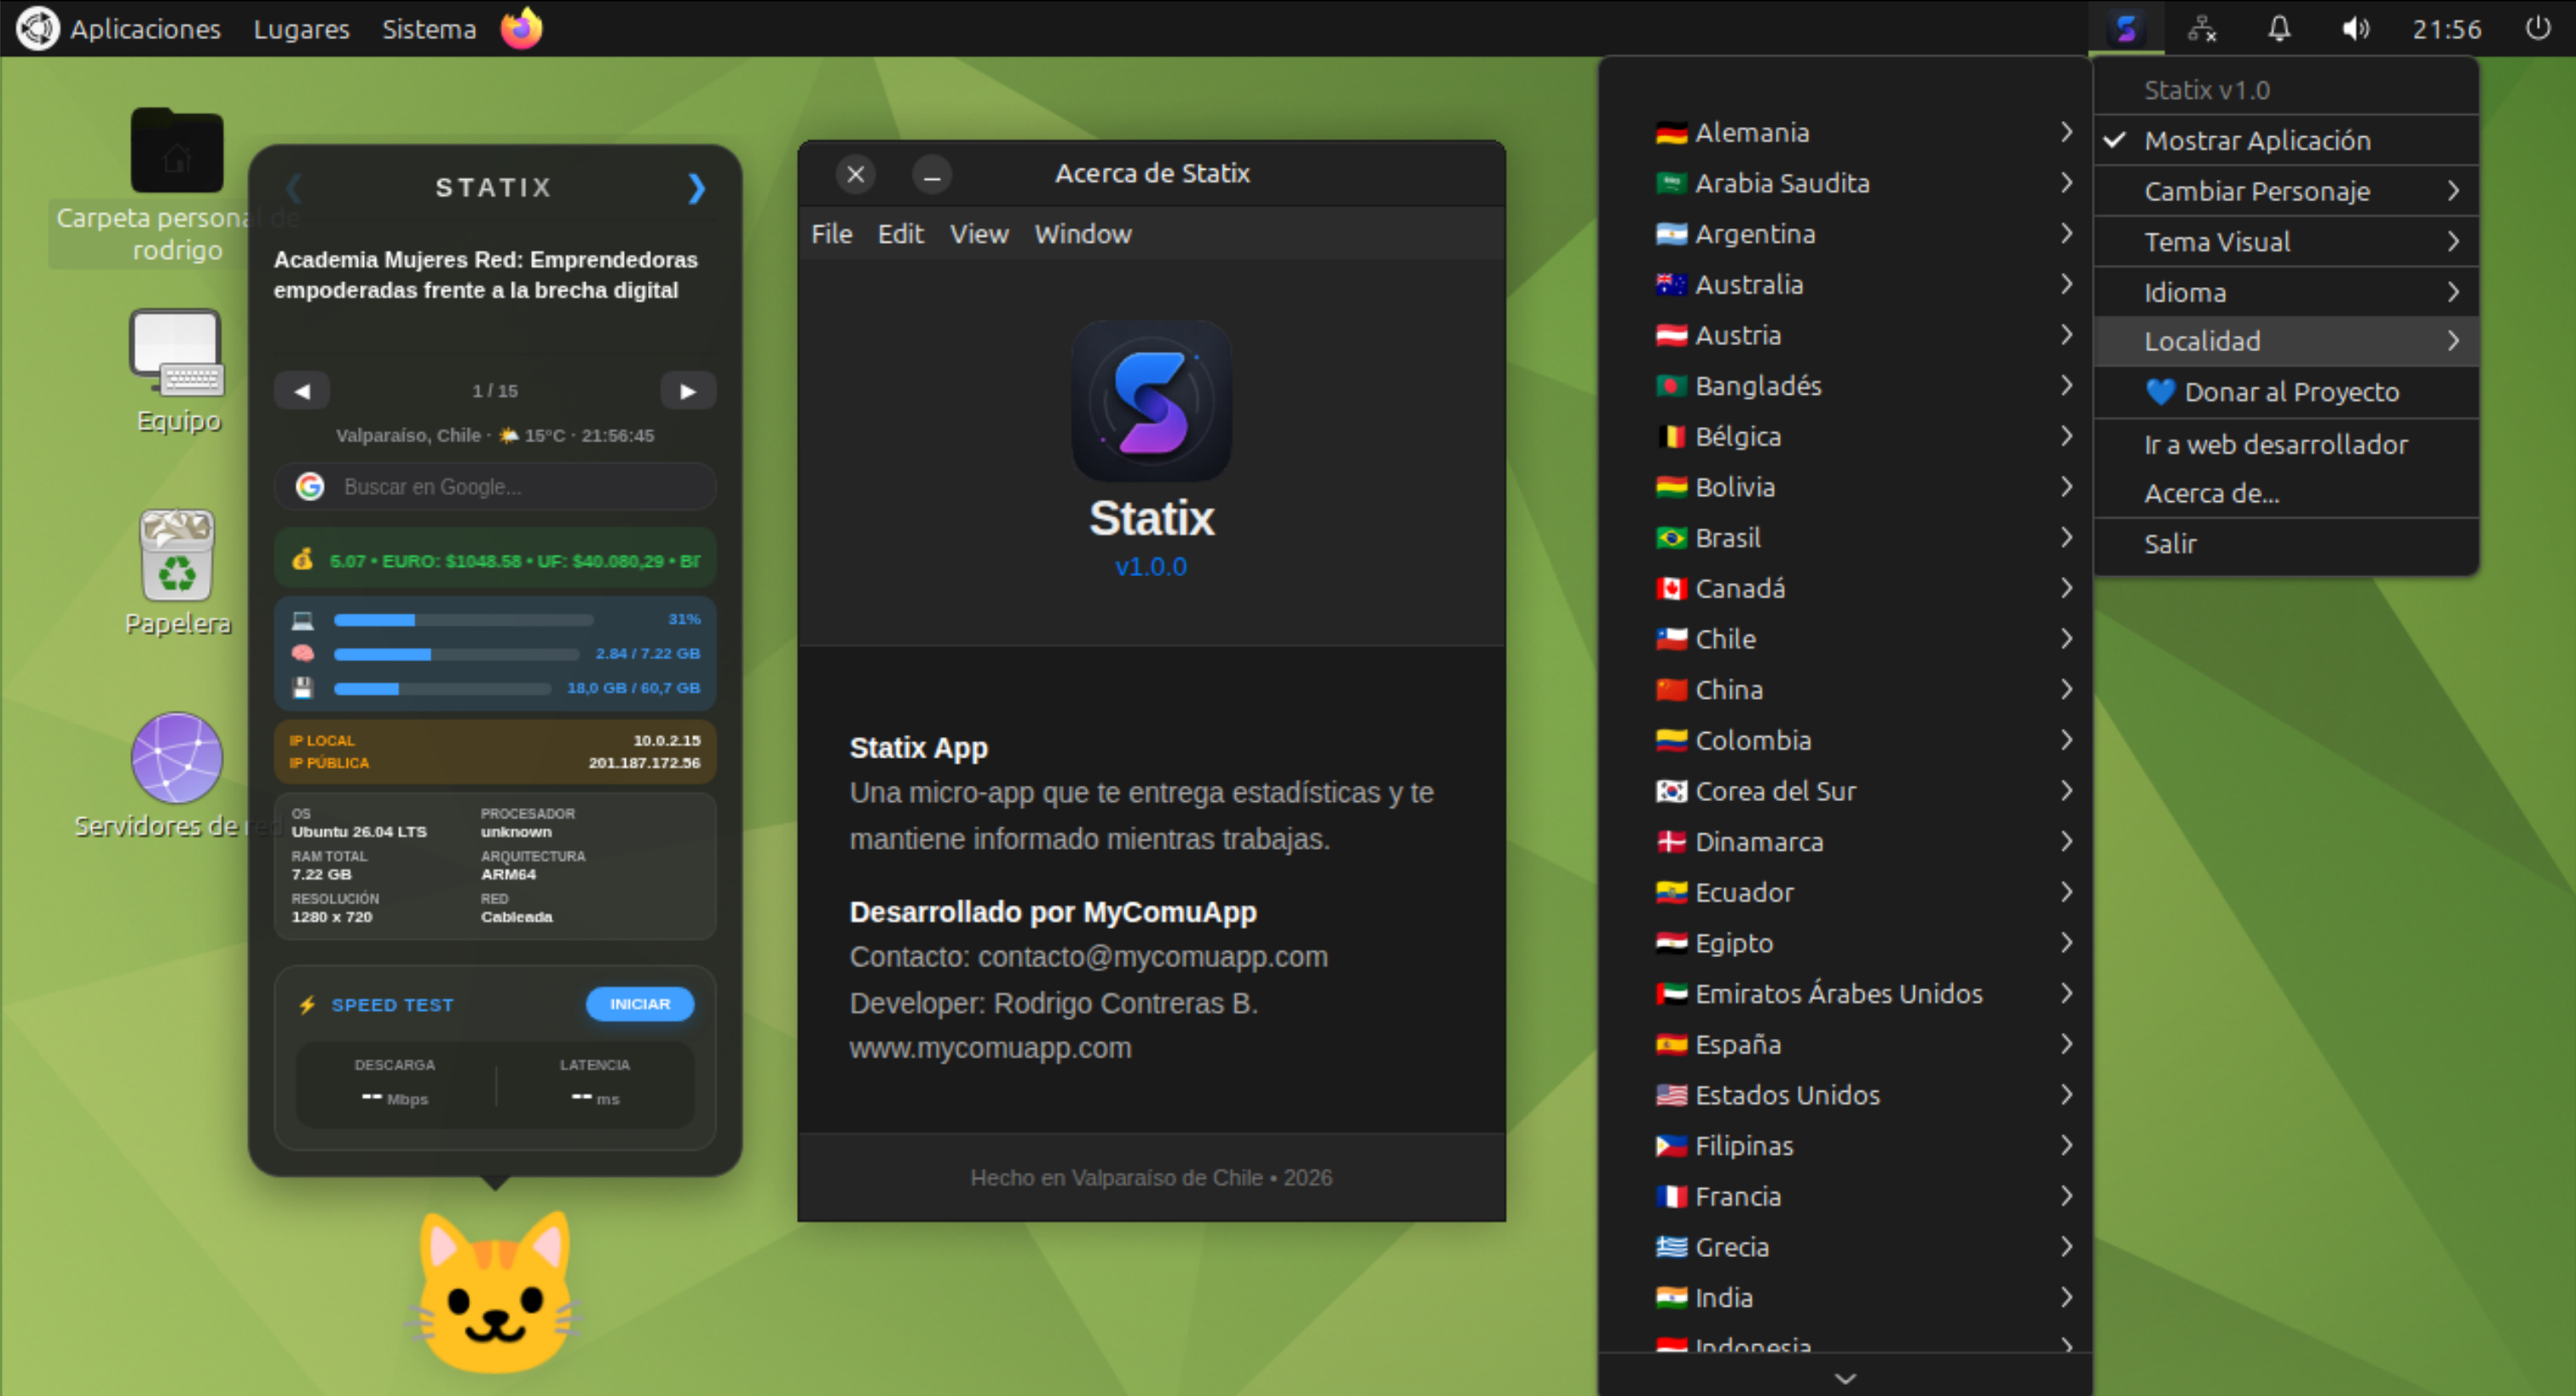Select Emiratos Árabes Unidos in the list

1845,994
